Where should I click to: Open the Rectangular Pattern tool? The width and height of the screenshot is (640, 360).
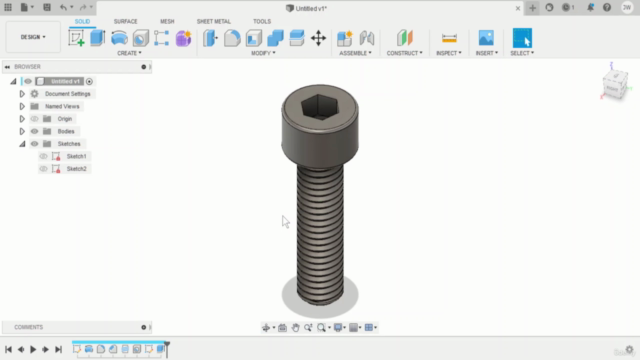click(162, 38)
